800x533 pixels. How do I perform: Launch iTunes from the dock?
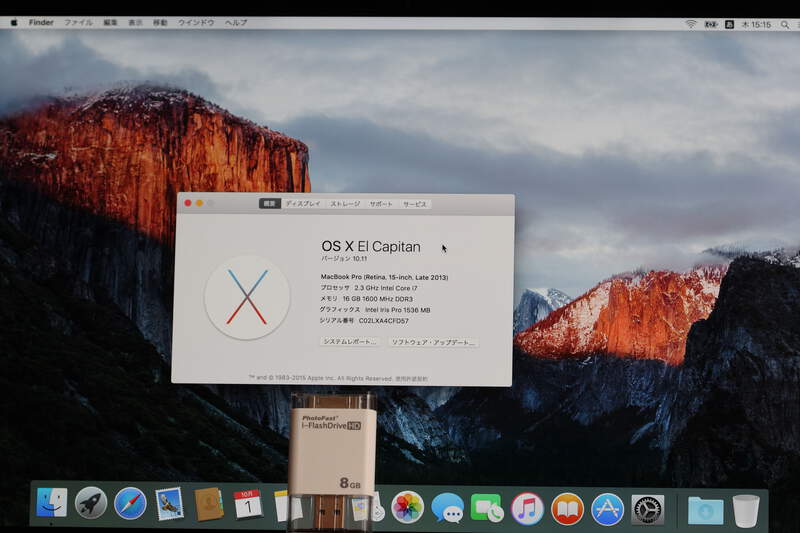[527, 508]
